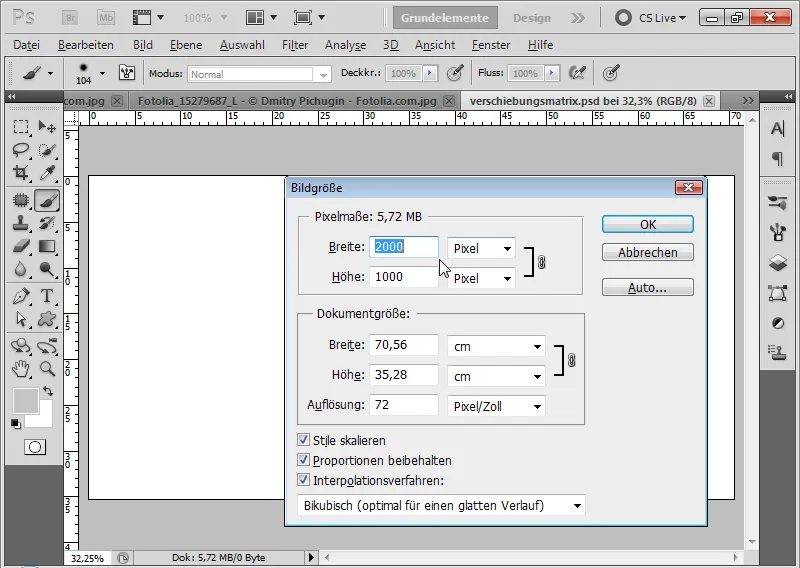Select the 3D Object Rotate tool
This screenshot has height=568, width=800.
tap(21, 346)
